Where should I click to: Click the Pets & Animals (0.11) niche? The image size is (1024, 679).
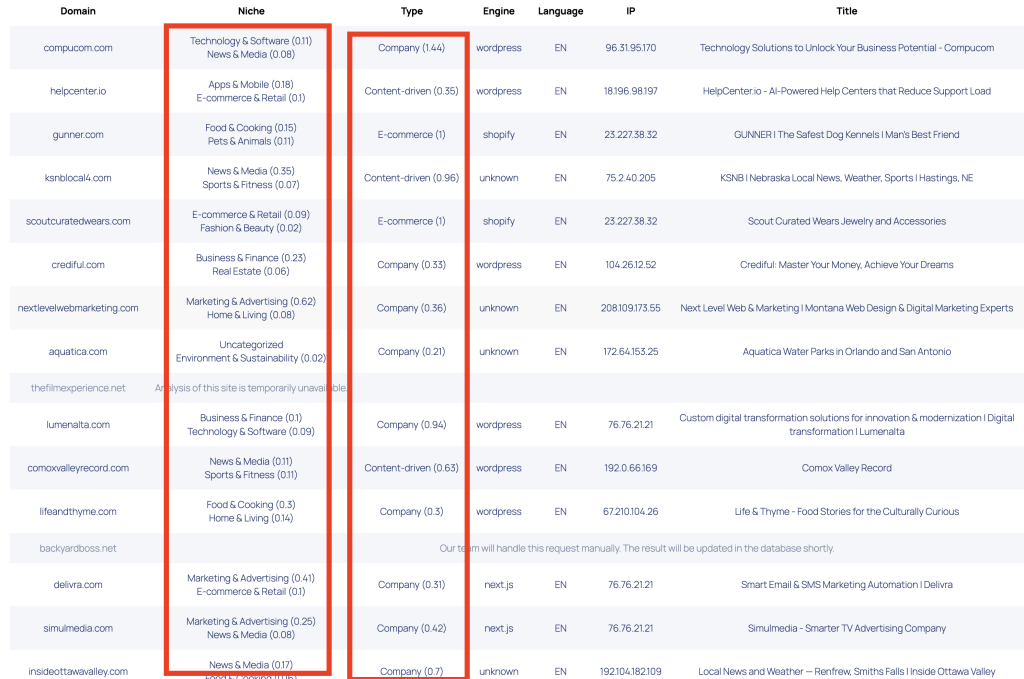[x=251, y=141]
